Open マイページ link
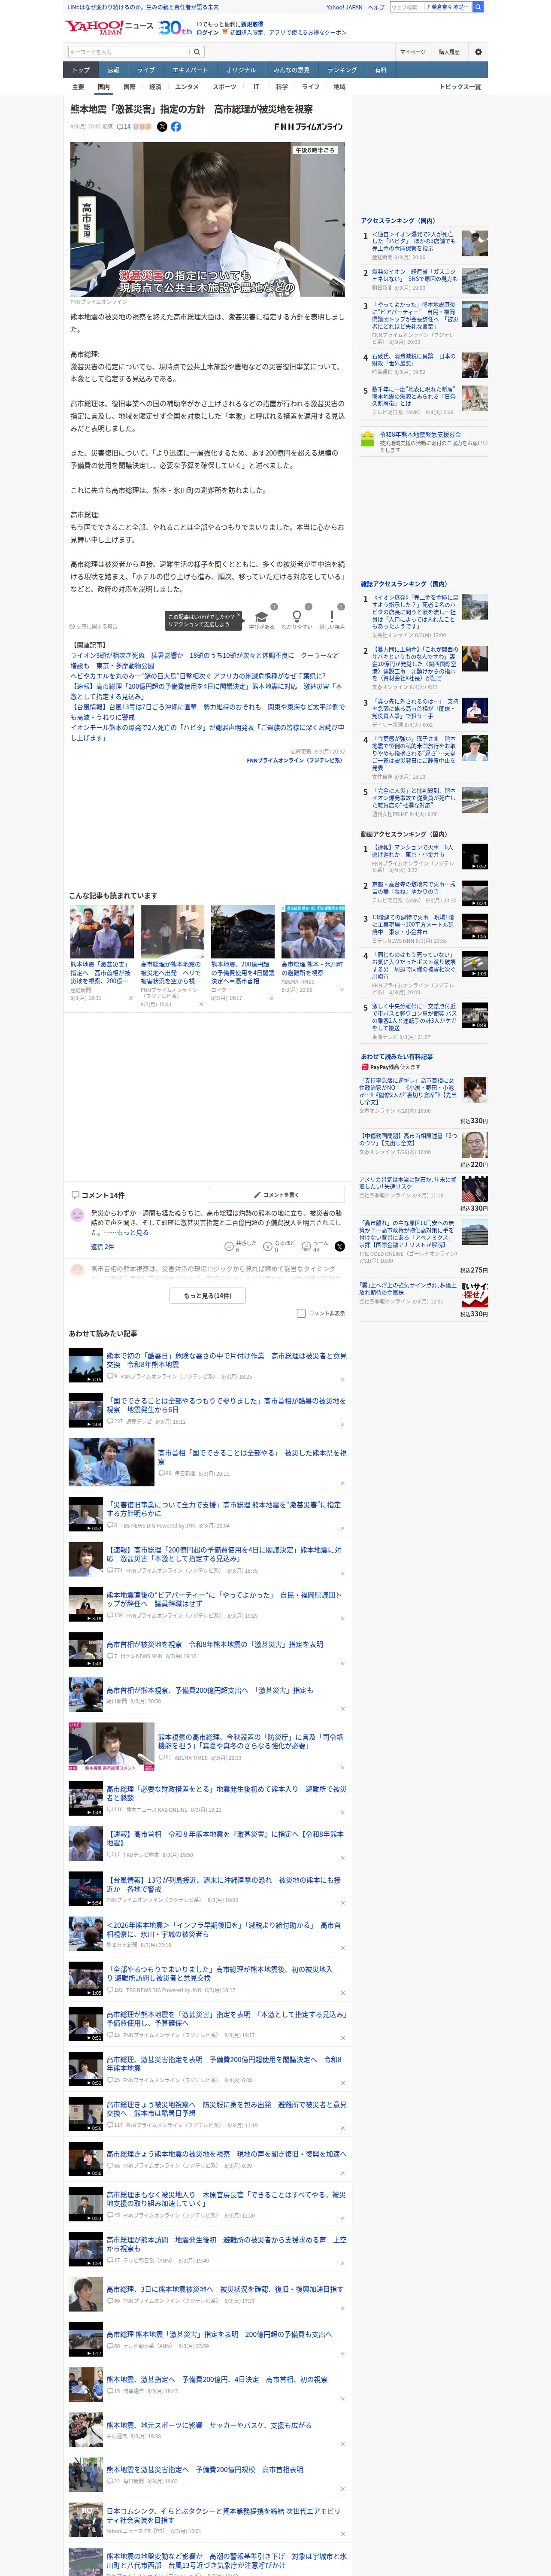The width and height of the screenshot is (551, 2576). pos(413,52)
